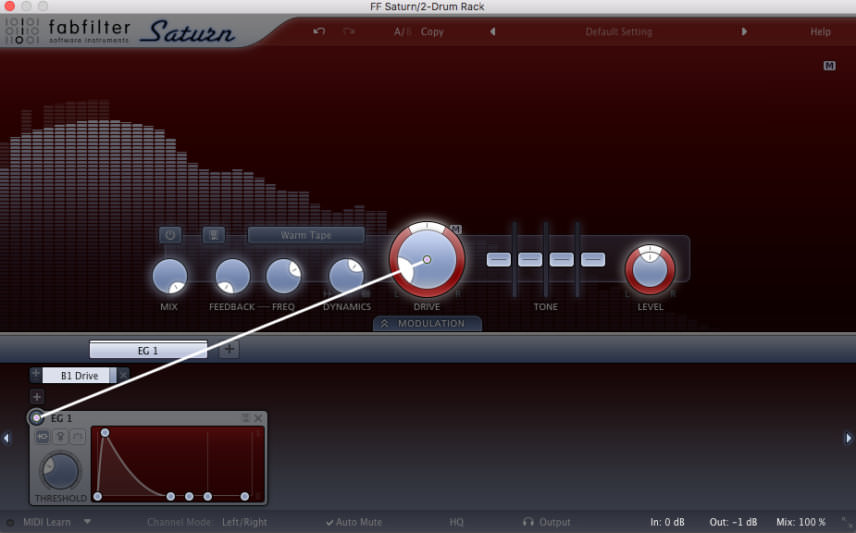Click the In: 0 dB value

click(x=667, y=522)
